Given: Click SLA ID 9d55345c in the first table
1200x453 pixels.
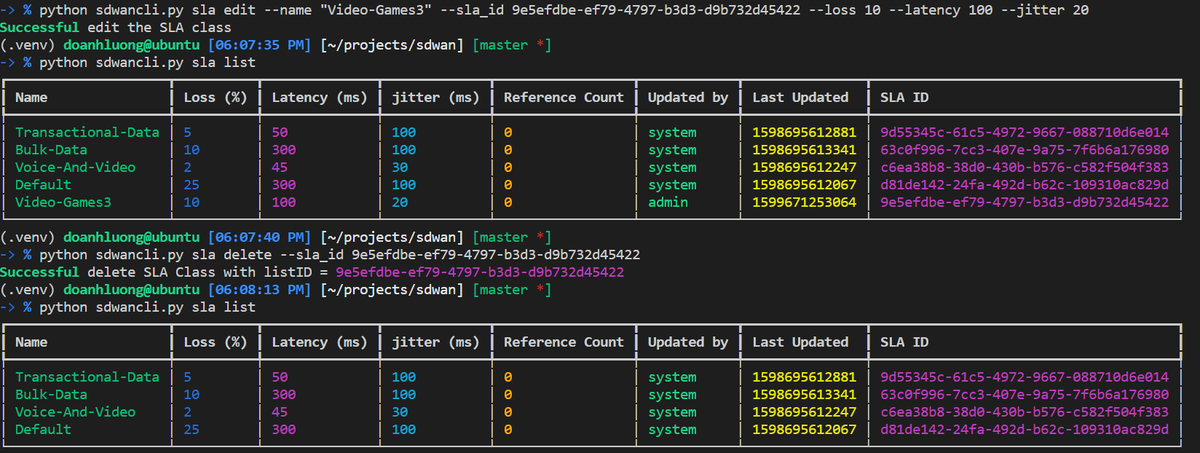Looking at the screenshot, I should point(1024,132).
